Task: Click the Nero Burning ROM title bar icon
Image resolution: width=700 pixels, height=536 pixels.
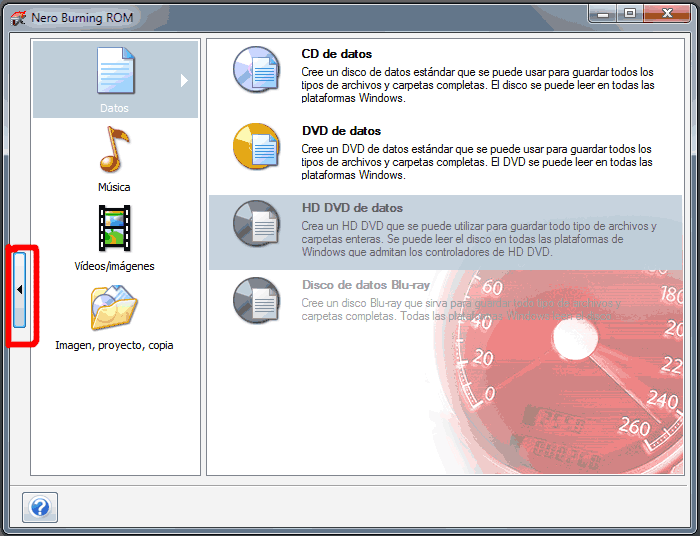Action: point(18,18)
